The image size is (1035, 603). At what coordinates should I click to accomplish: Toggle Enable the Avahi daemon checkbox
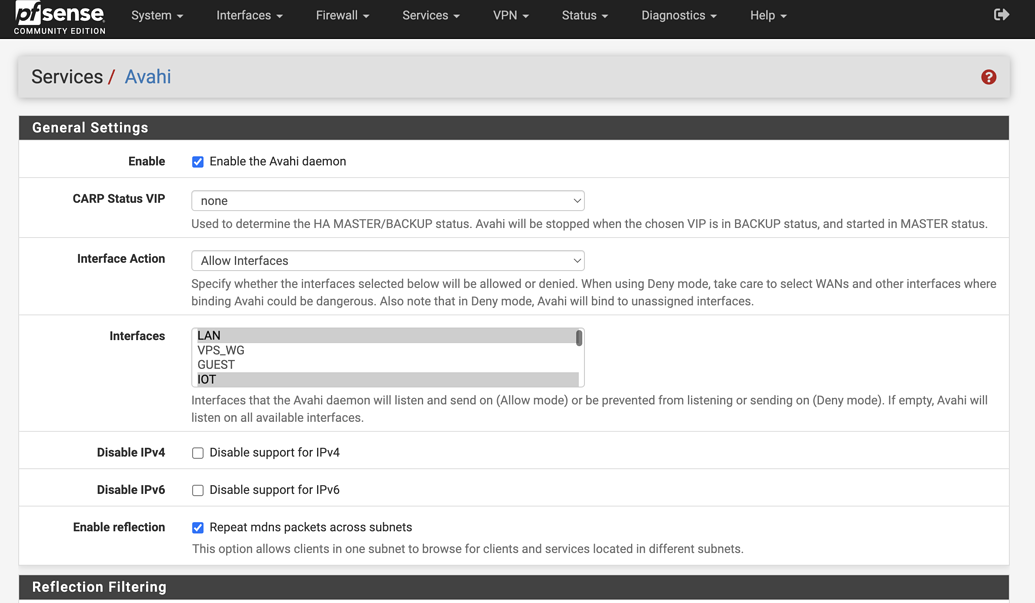tap(198, 162)
